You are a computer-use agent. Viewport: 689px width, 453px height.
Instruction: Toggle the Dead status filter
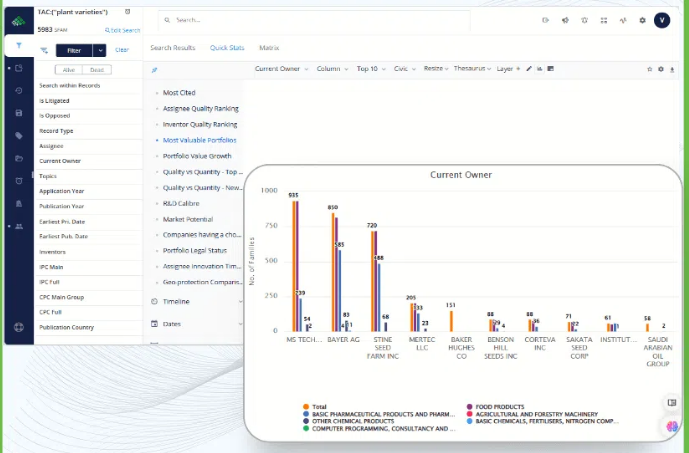coord(96,70)
